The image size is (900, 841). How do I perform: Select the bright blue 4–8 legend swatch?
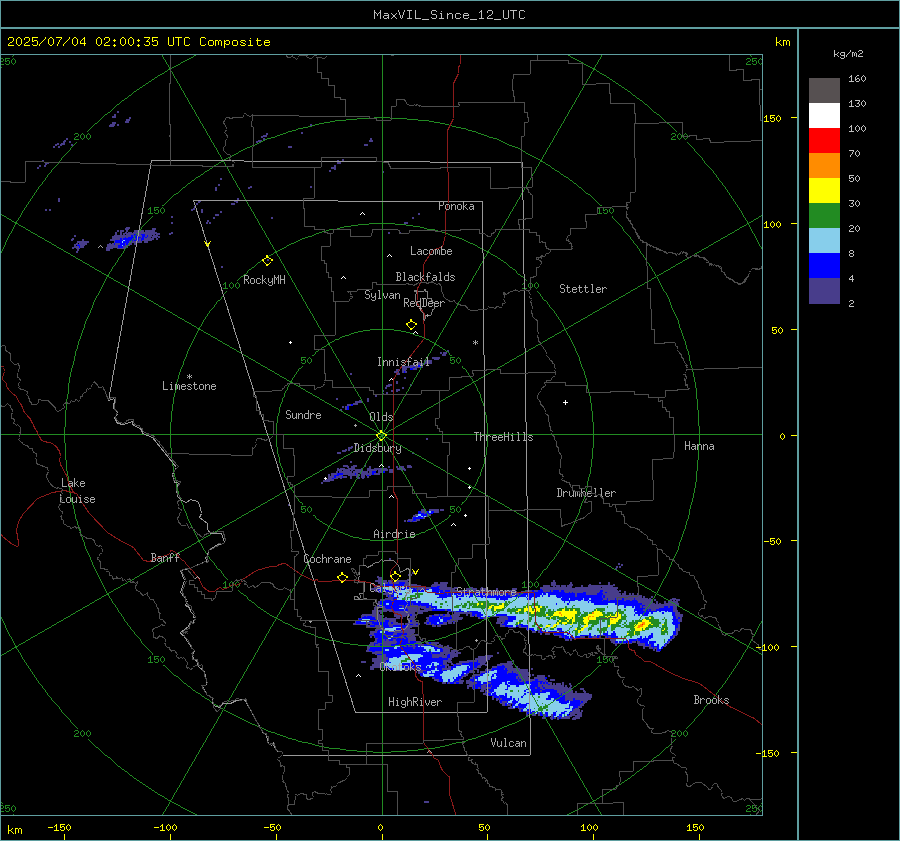(824, 266)
